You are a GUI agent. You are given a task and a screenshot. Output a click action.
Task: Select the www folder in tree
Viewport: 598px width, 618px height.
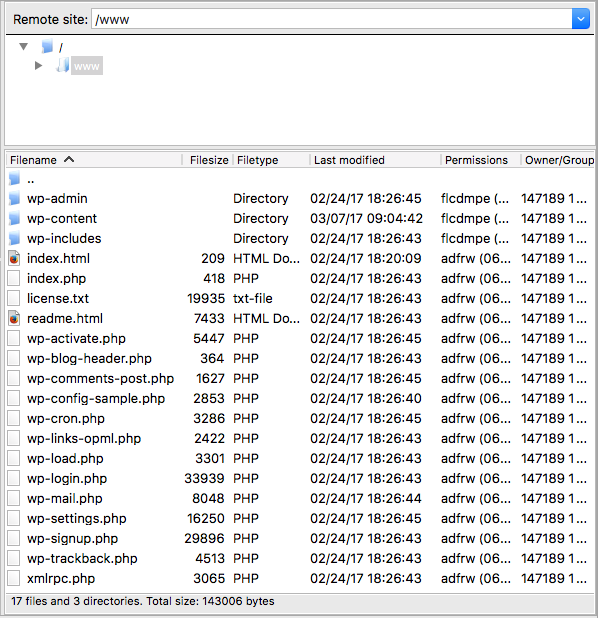87,66
